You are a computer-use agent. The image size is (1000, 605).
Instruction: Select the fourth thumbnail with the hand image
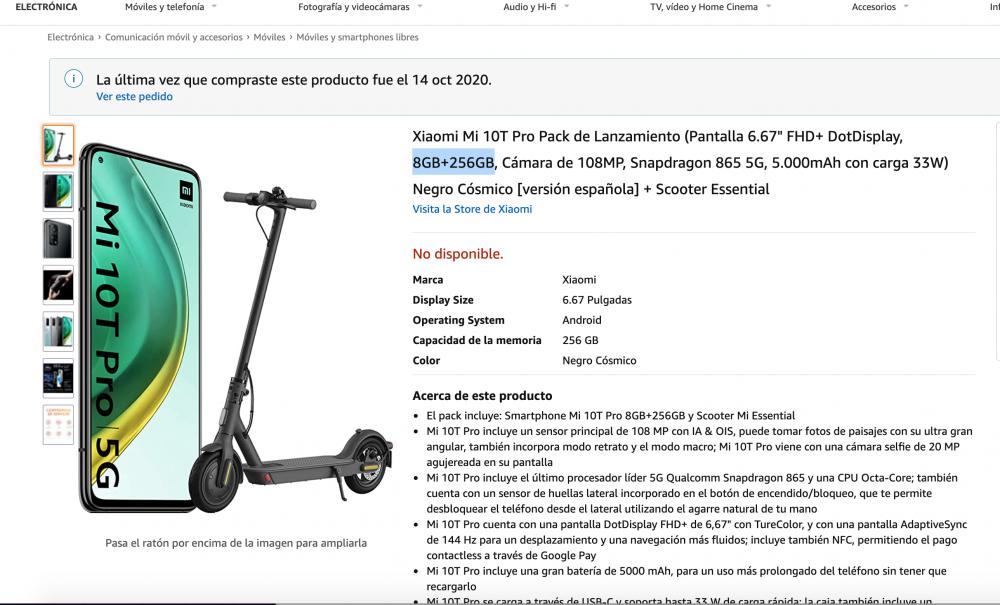(58, 285)
